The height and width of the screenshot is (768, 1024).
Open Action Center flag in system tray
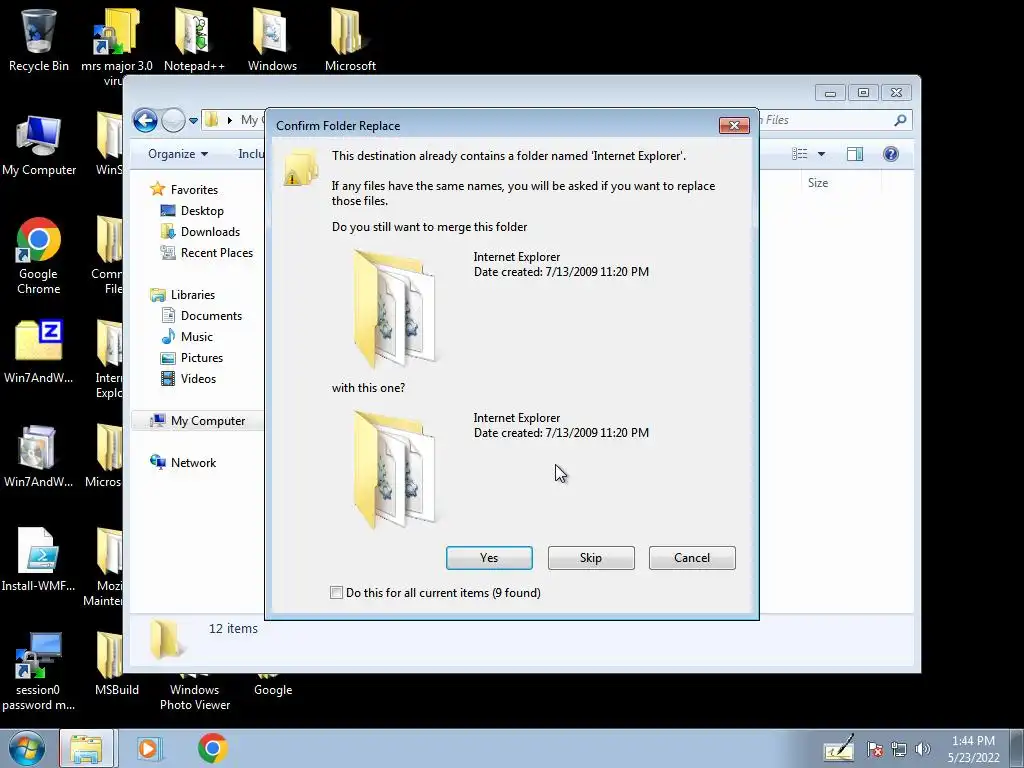[875, 749]
